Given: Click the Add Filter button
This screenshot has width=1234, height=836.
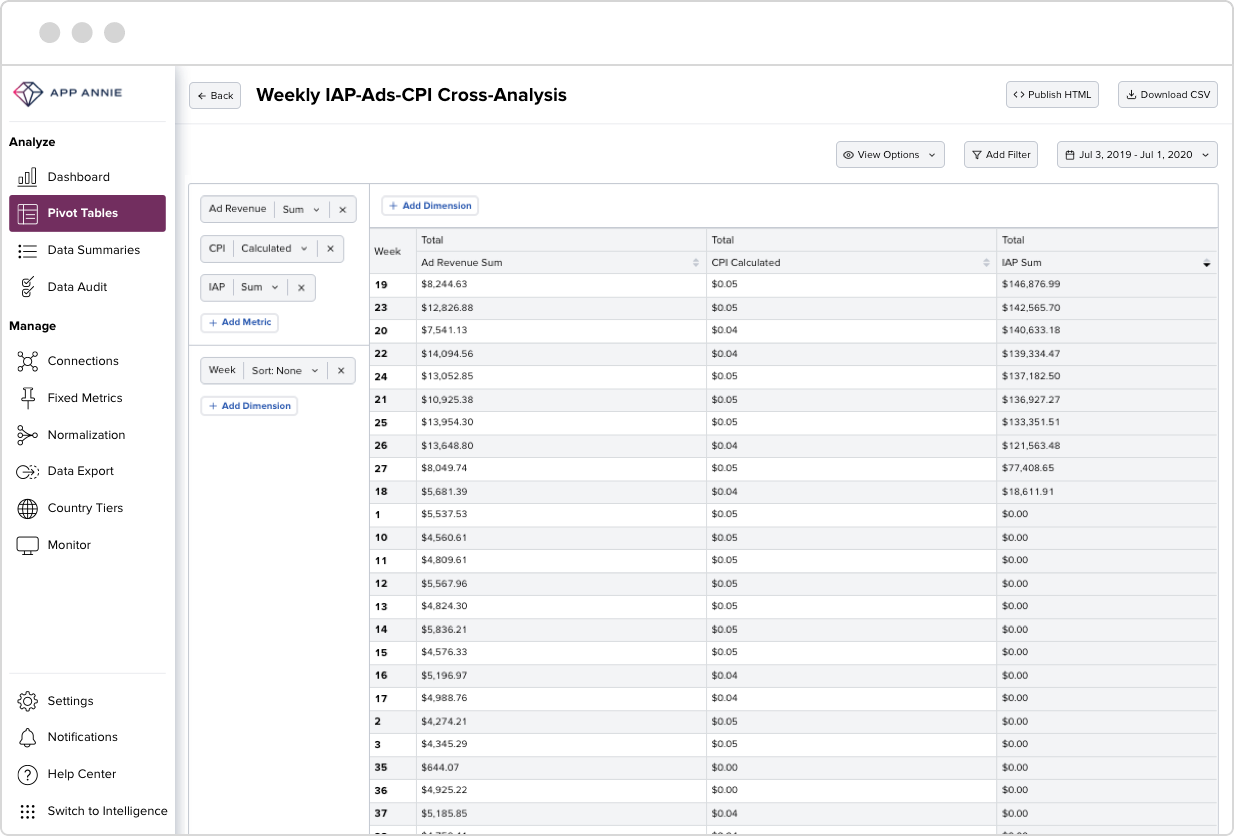Looking at the screenshot, I should click(x=1001, y=155).
